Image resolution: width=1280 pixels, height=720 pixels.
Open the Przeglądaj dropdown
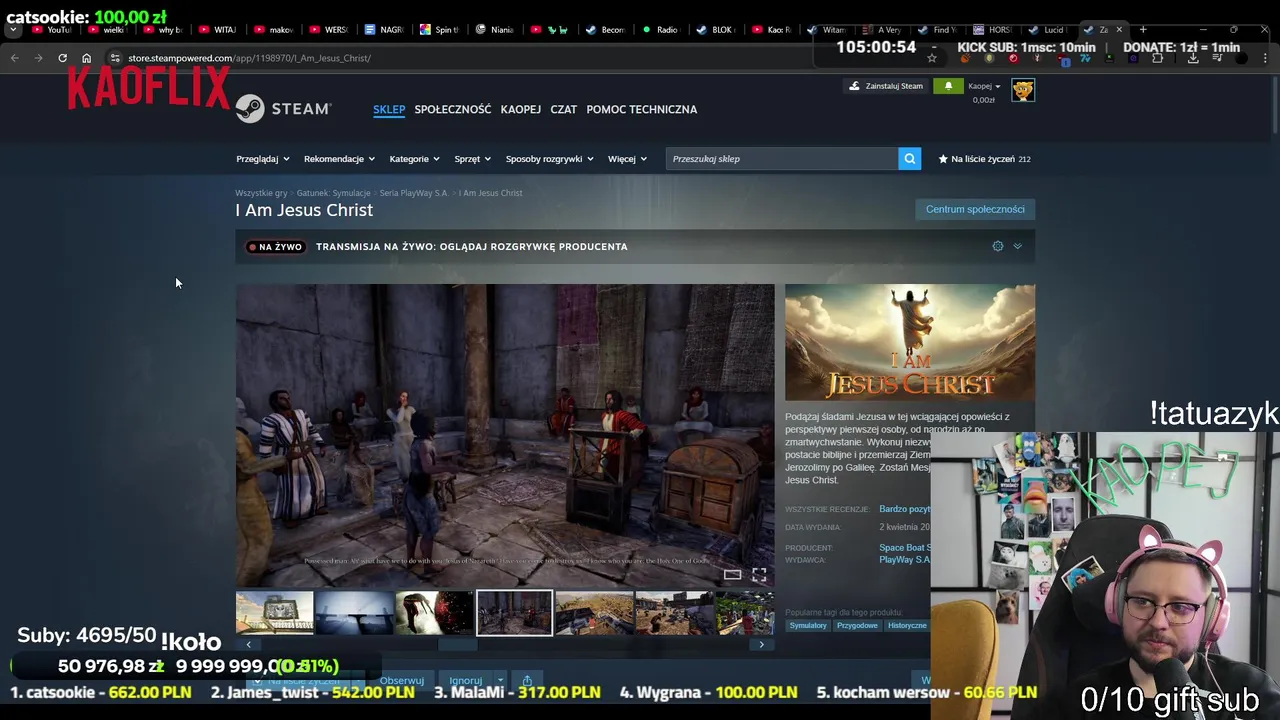tap(263, 159)
